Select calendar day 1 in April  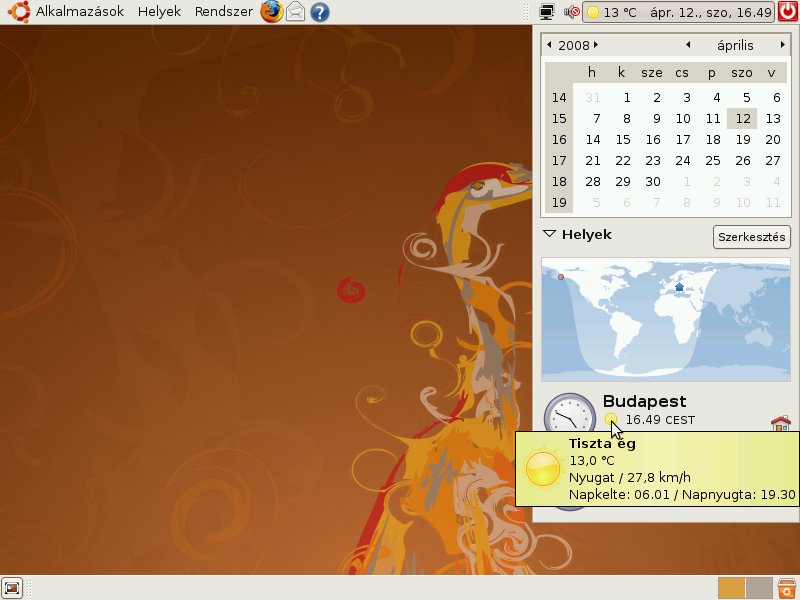coord(627,97)
